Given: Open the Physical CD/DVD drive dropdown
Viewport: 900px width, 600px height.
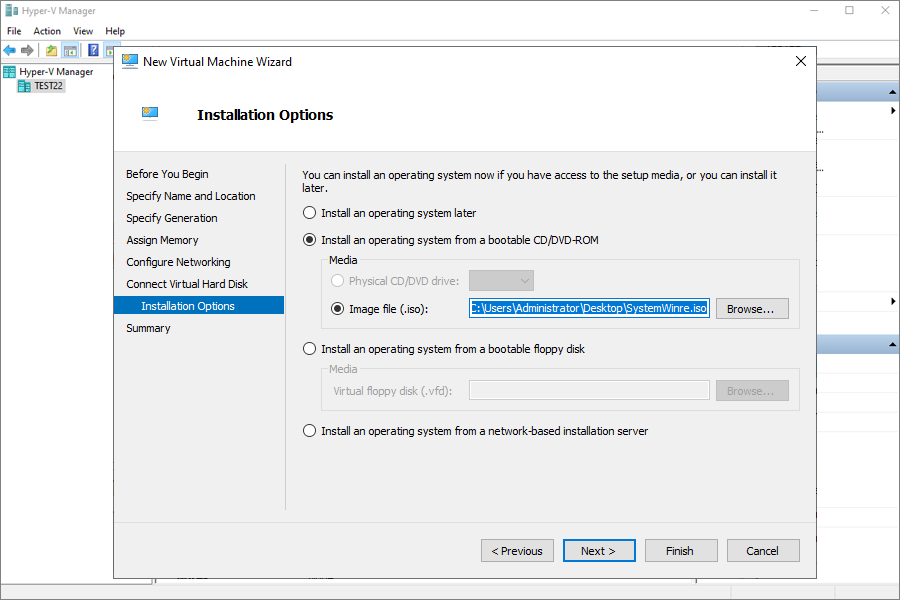Looking at the screenshot, I should 501,281.
